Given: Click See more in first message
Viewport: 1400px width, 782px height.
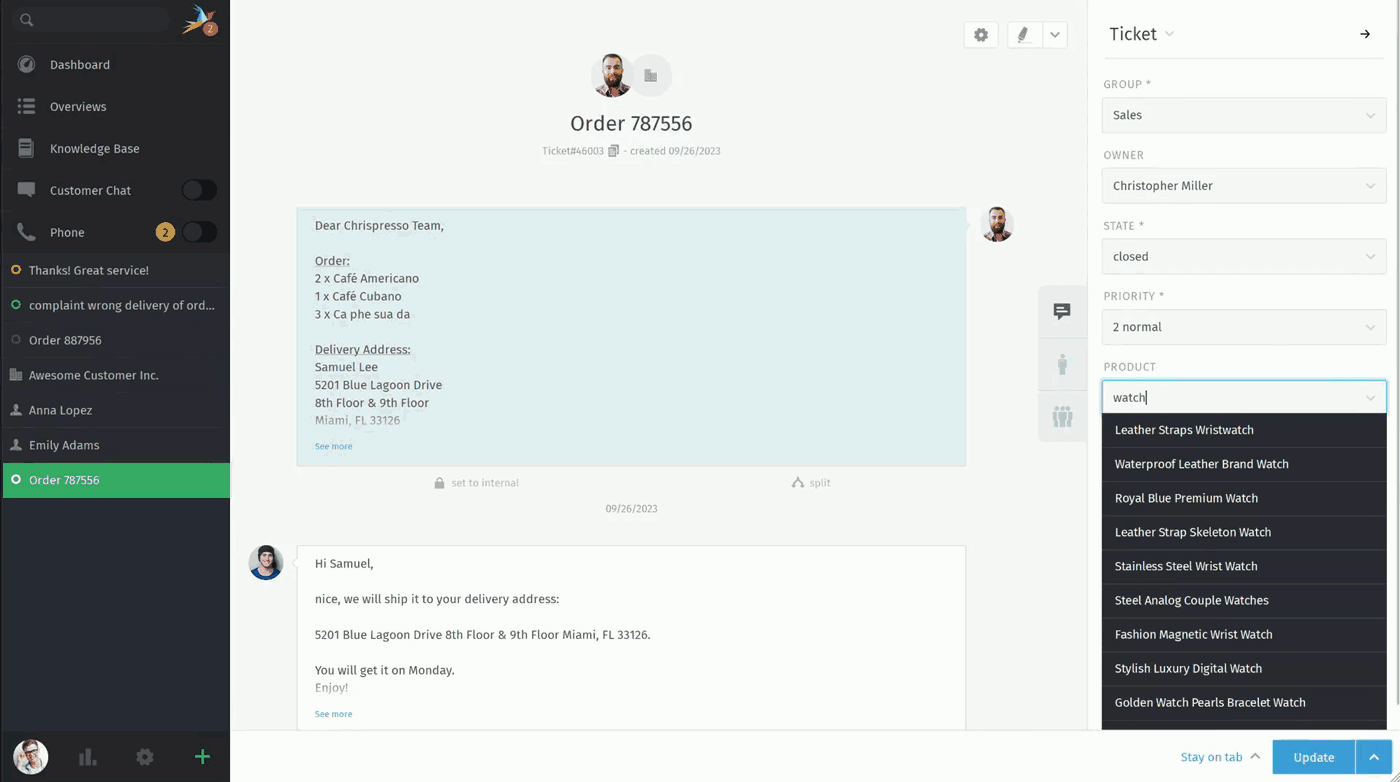Looking at the screenshot, I should tap(333, 446).
